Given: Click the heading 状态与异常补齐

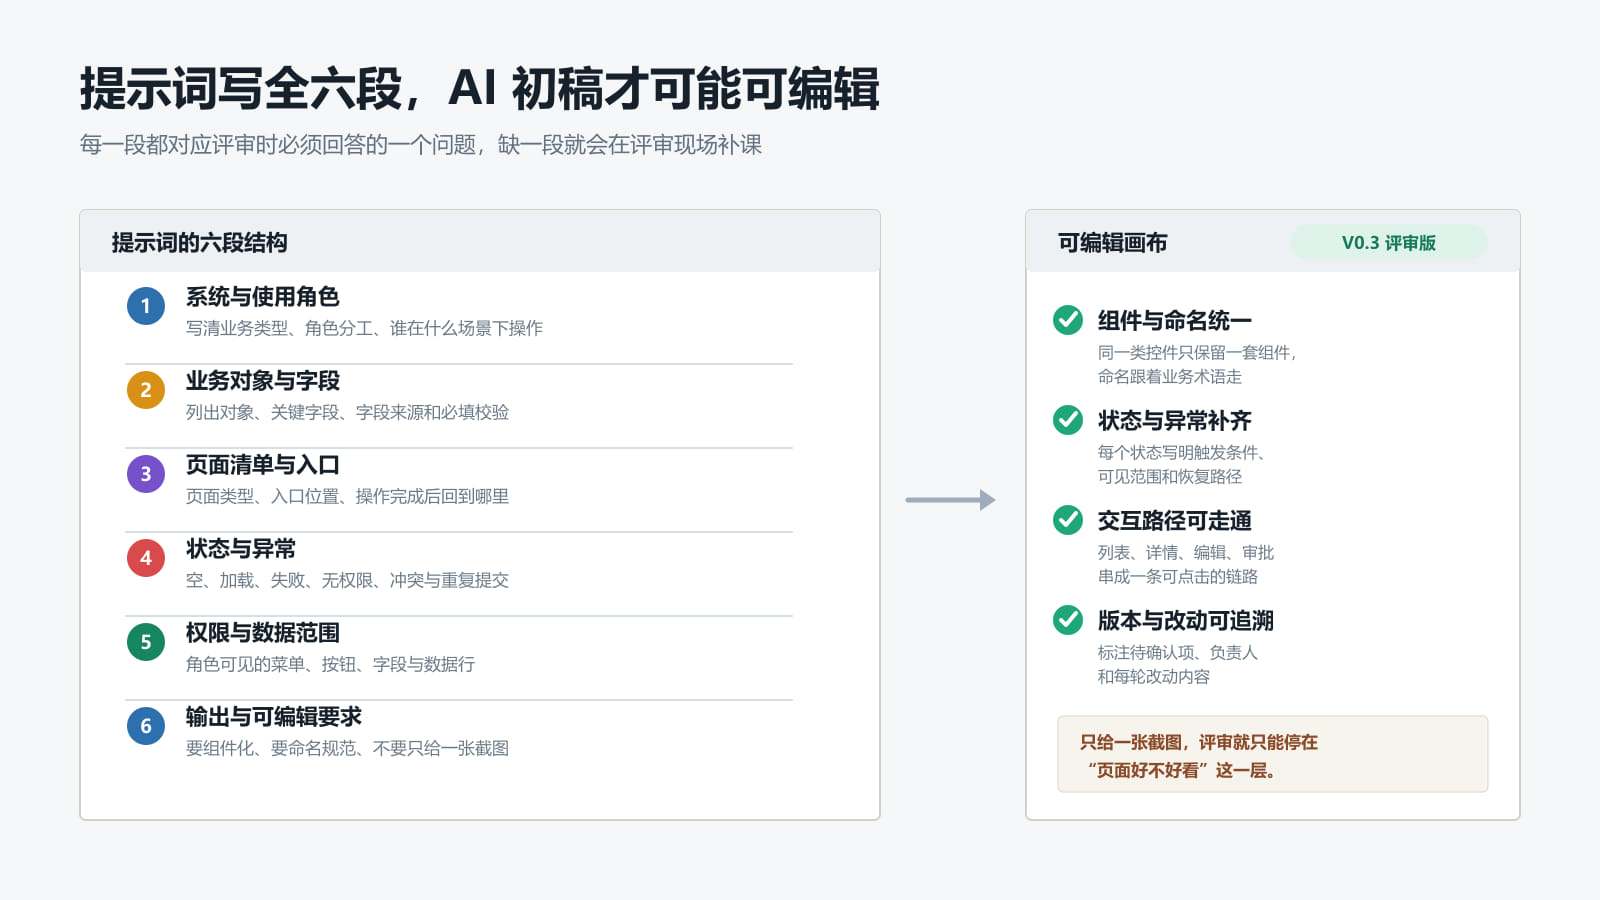Looking at the screenshot, I should click(1175, 421).
